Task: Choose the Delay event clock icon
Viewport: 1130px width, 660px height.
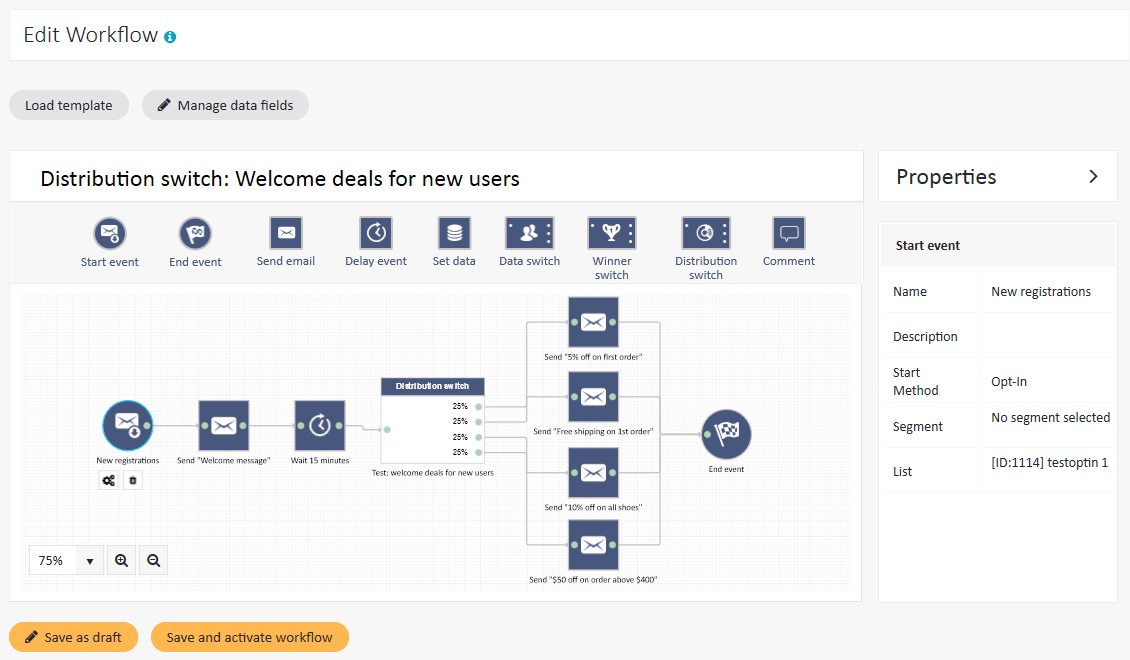Action: click(376, 233)
